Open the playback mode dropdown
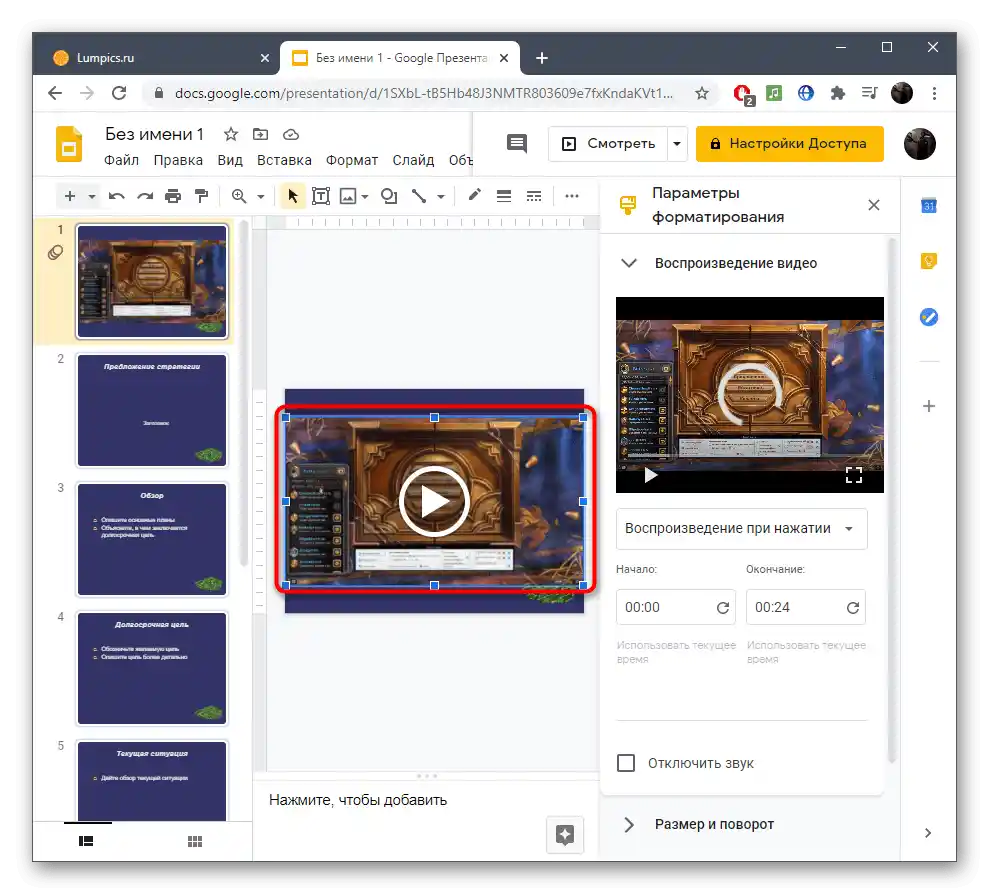The image size is (989, 894). click(741, 529)
